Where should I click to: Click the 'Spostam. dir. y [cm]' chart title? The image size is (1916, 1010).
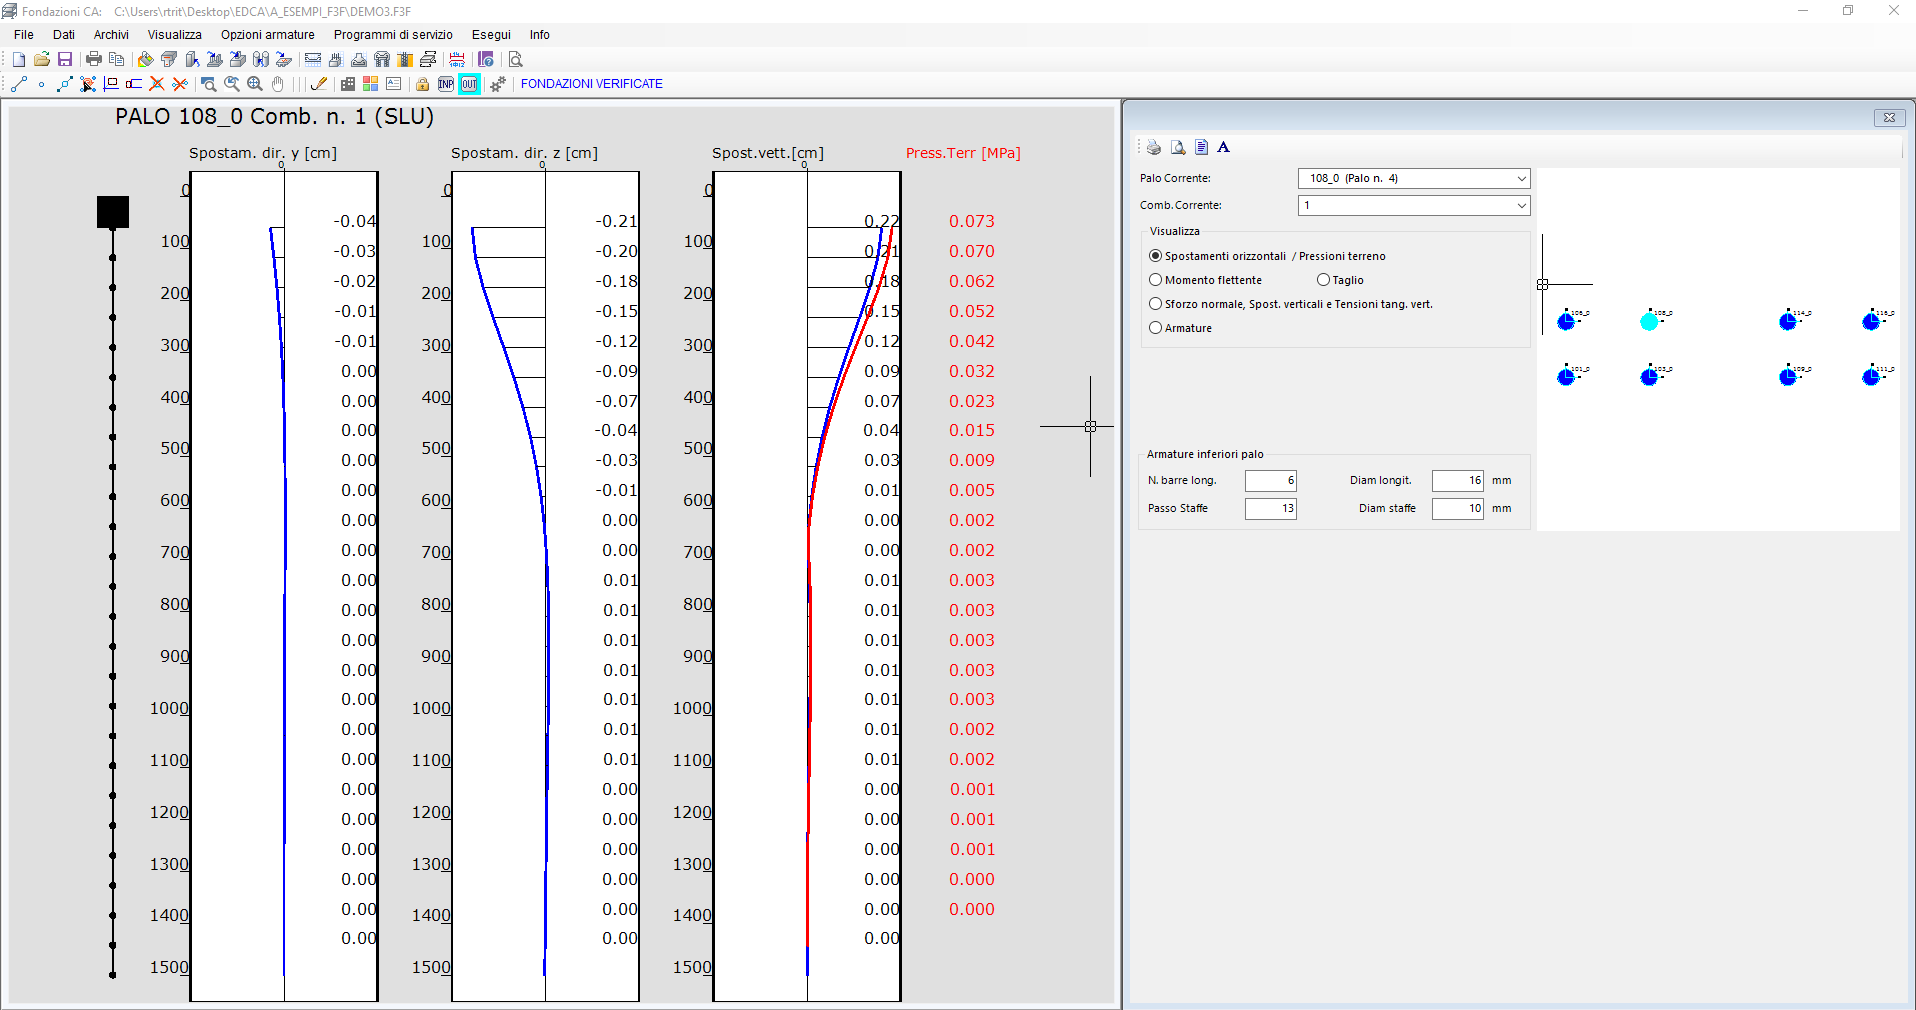(x=263, y=153)
